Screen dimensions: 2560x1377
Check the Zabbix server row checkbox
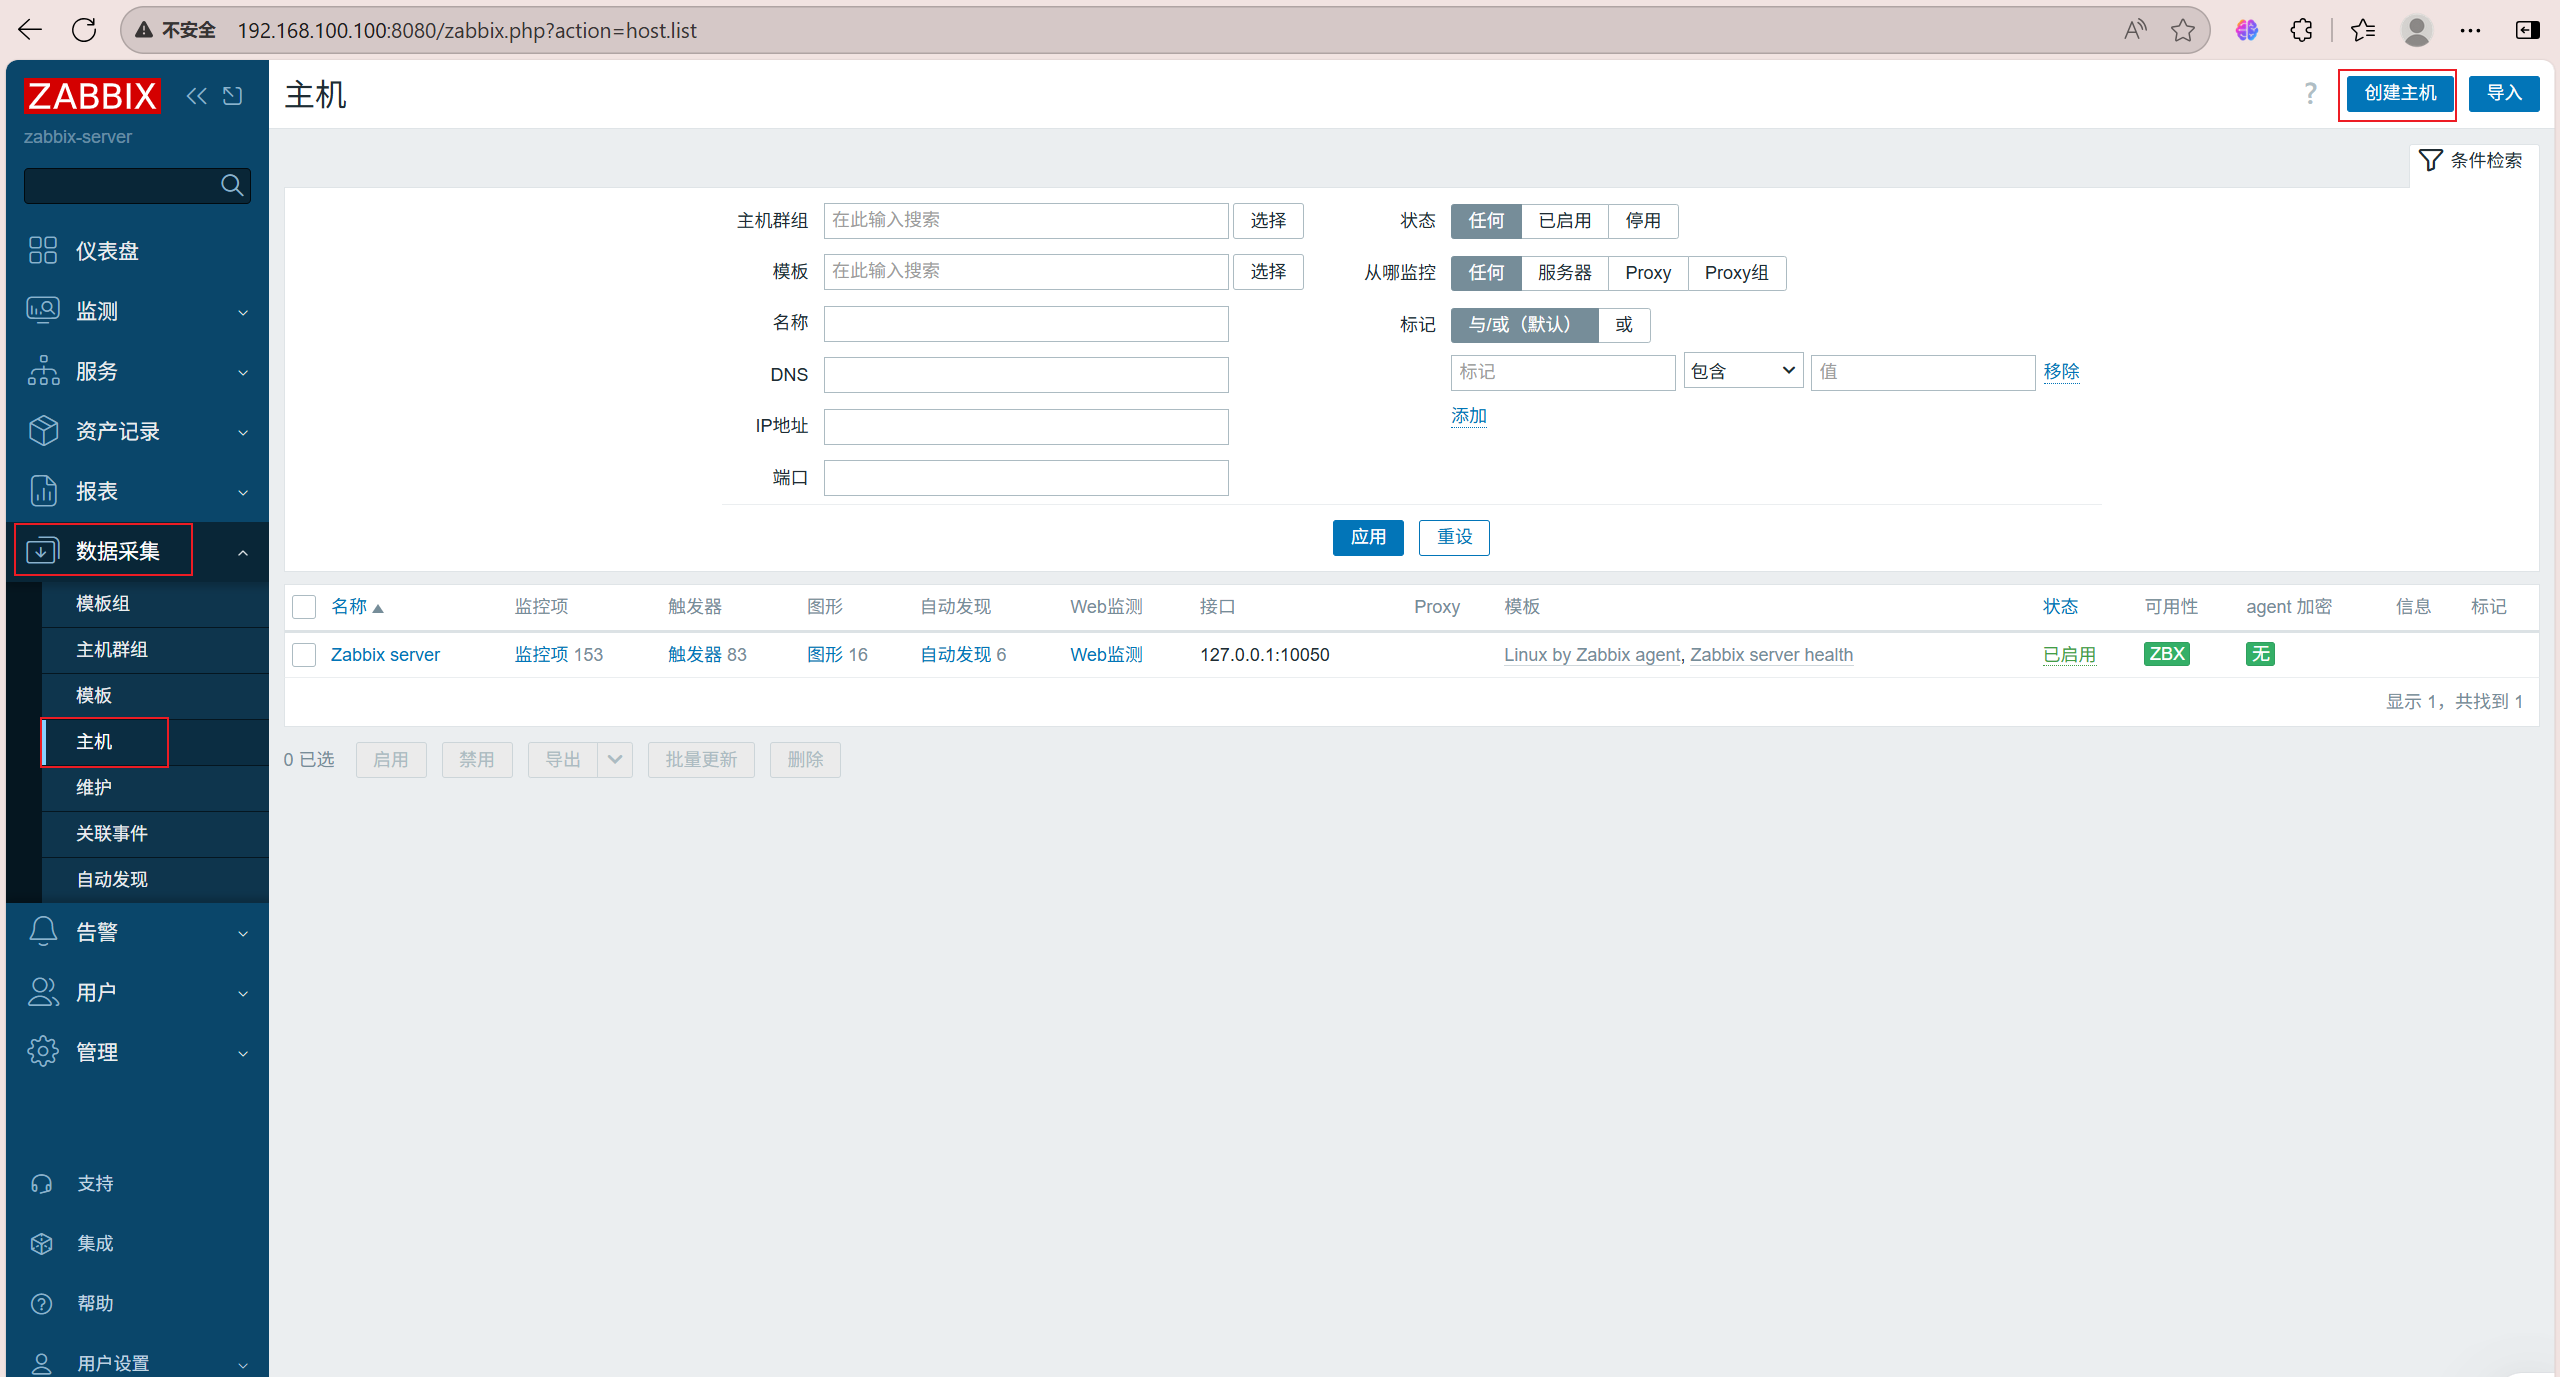coord(304,655)
